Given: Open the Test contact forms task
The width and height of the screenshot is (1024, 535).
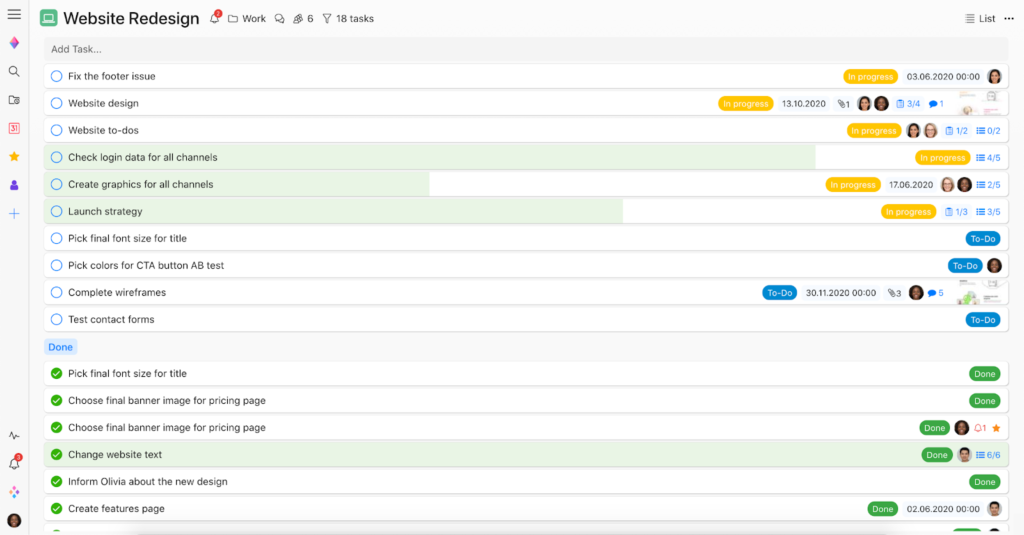Looking at the screenshot, I should [x=526, y=319].
